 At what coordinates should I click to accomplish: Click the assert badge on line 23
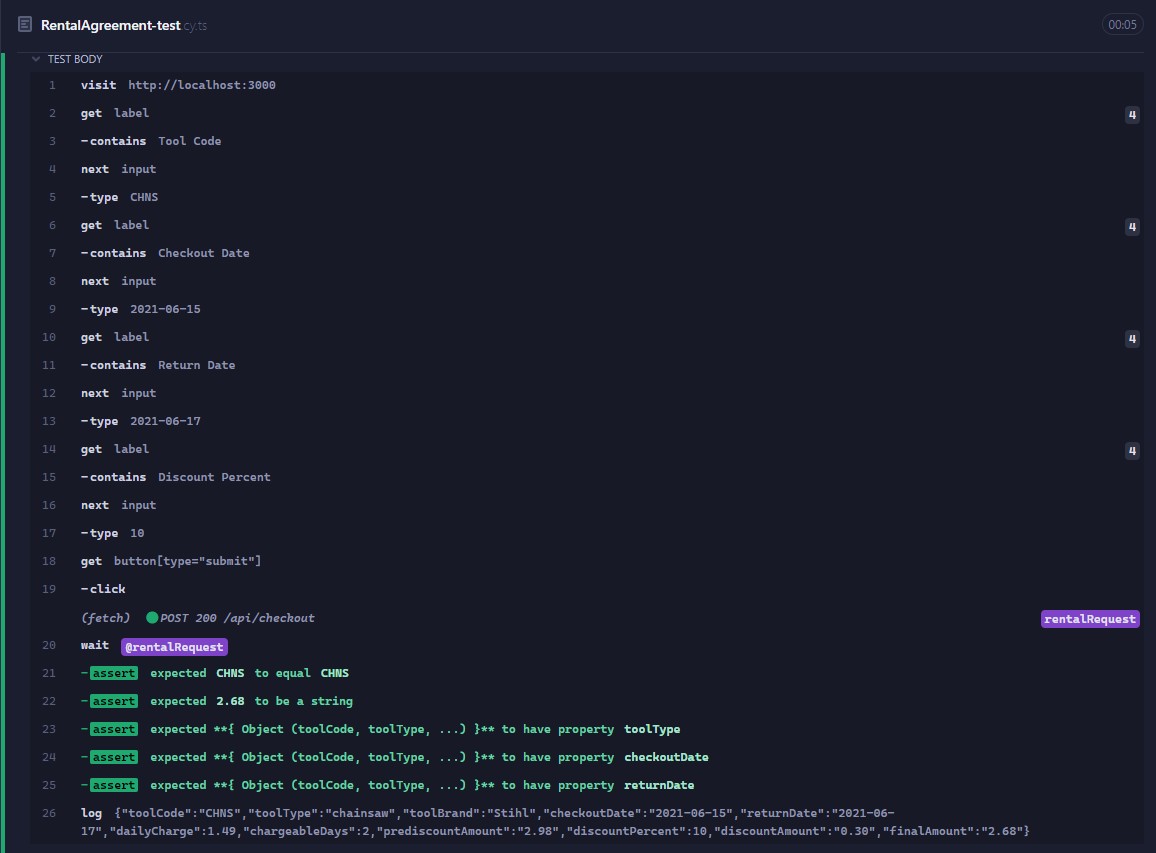pos(114,729)
